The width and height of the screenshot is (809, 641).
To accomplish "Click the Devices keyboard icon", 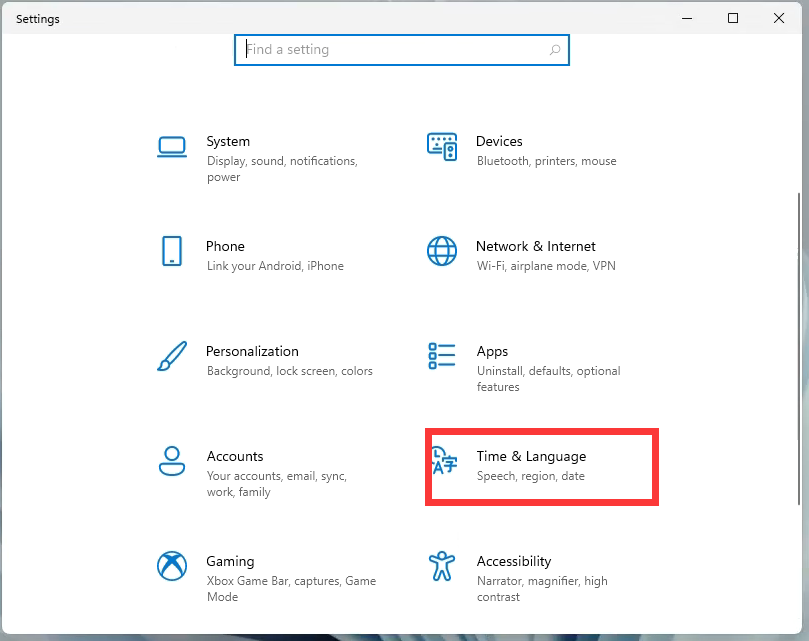I will (441, 146).
